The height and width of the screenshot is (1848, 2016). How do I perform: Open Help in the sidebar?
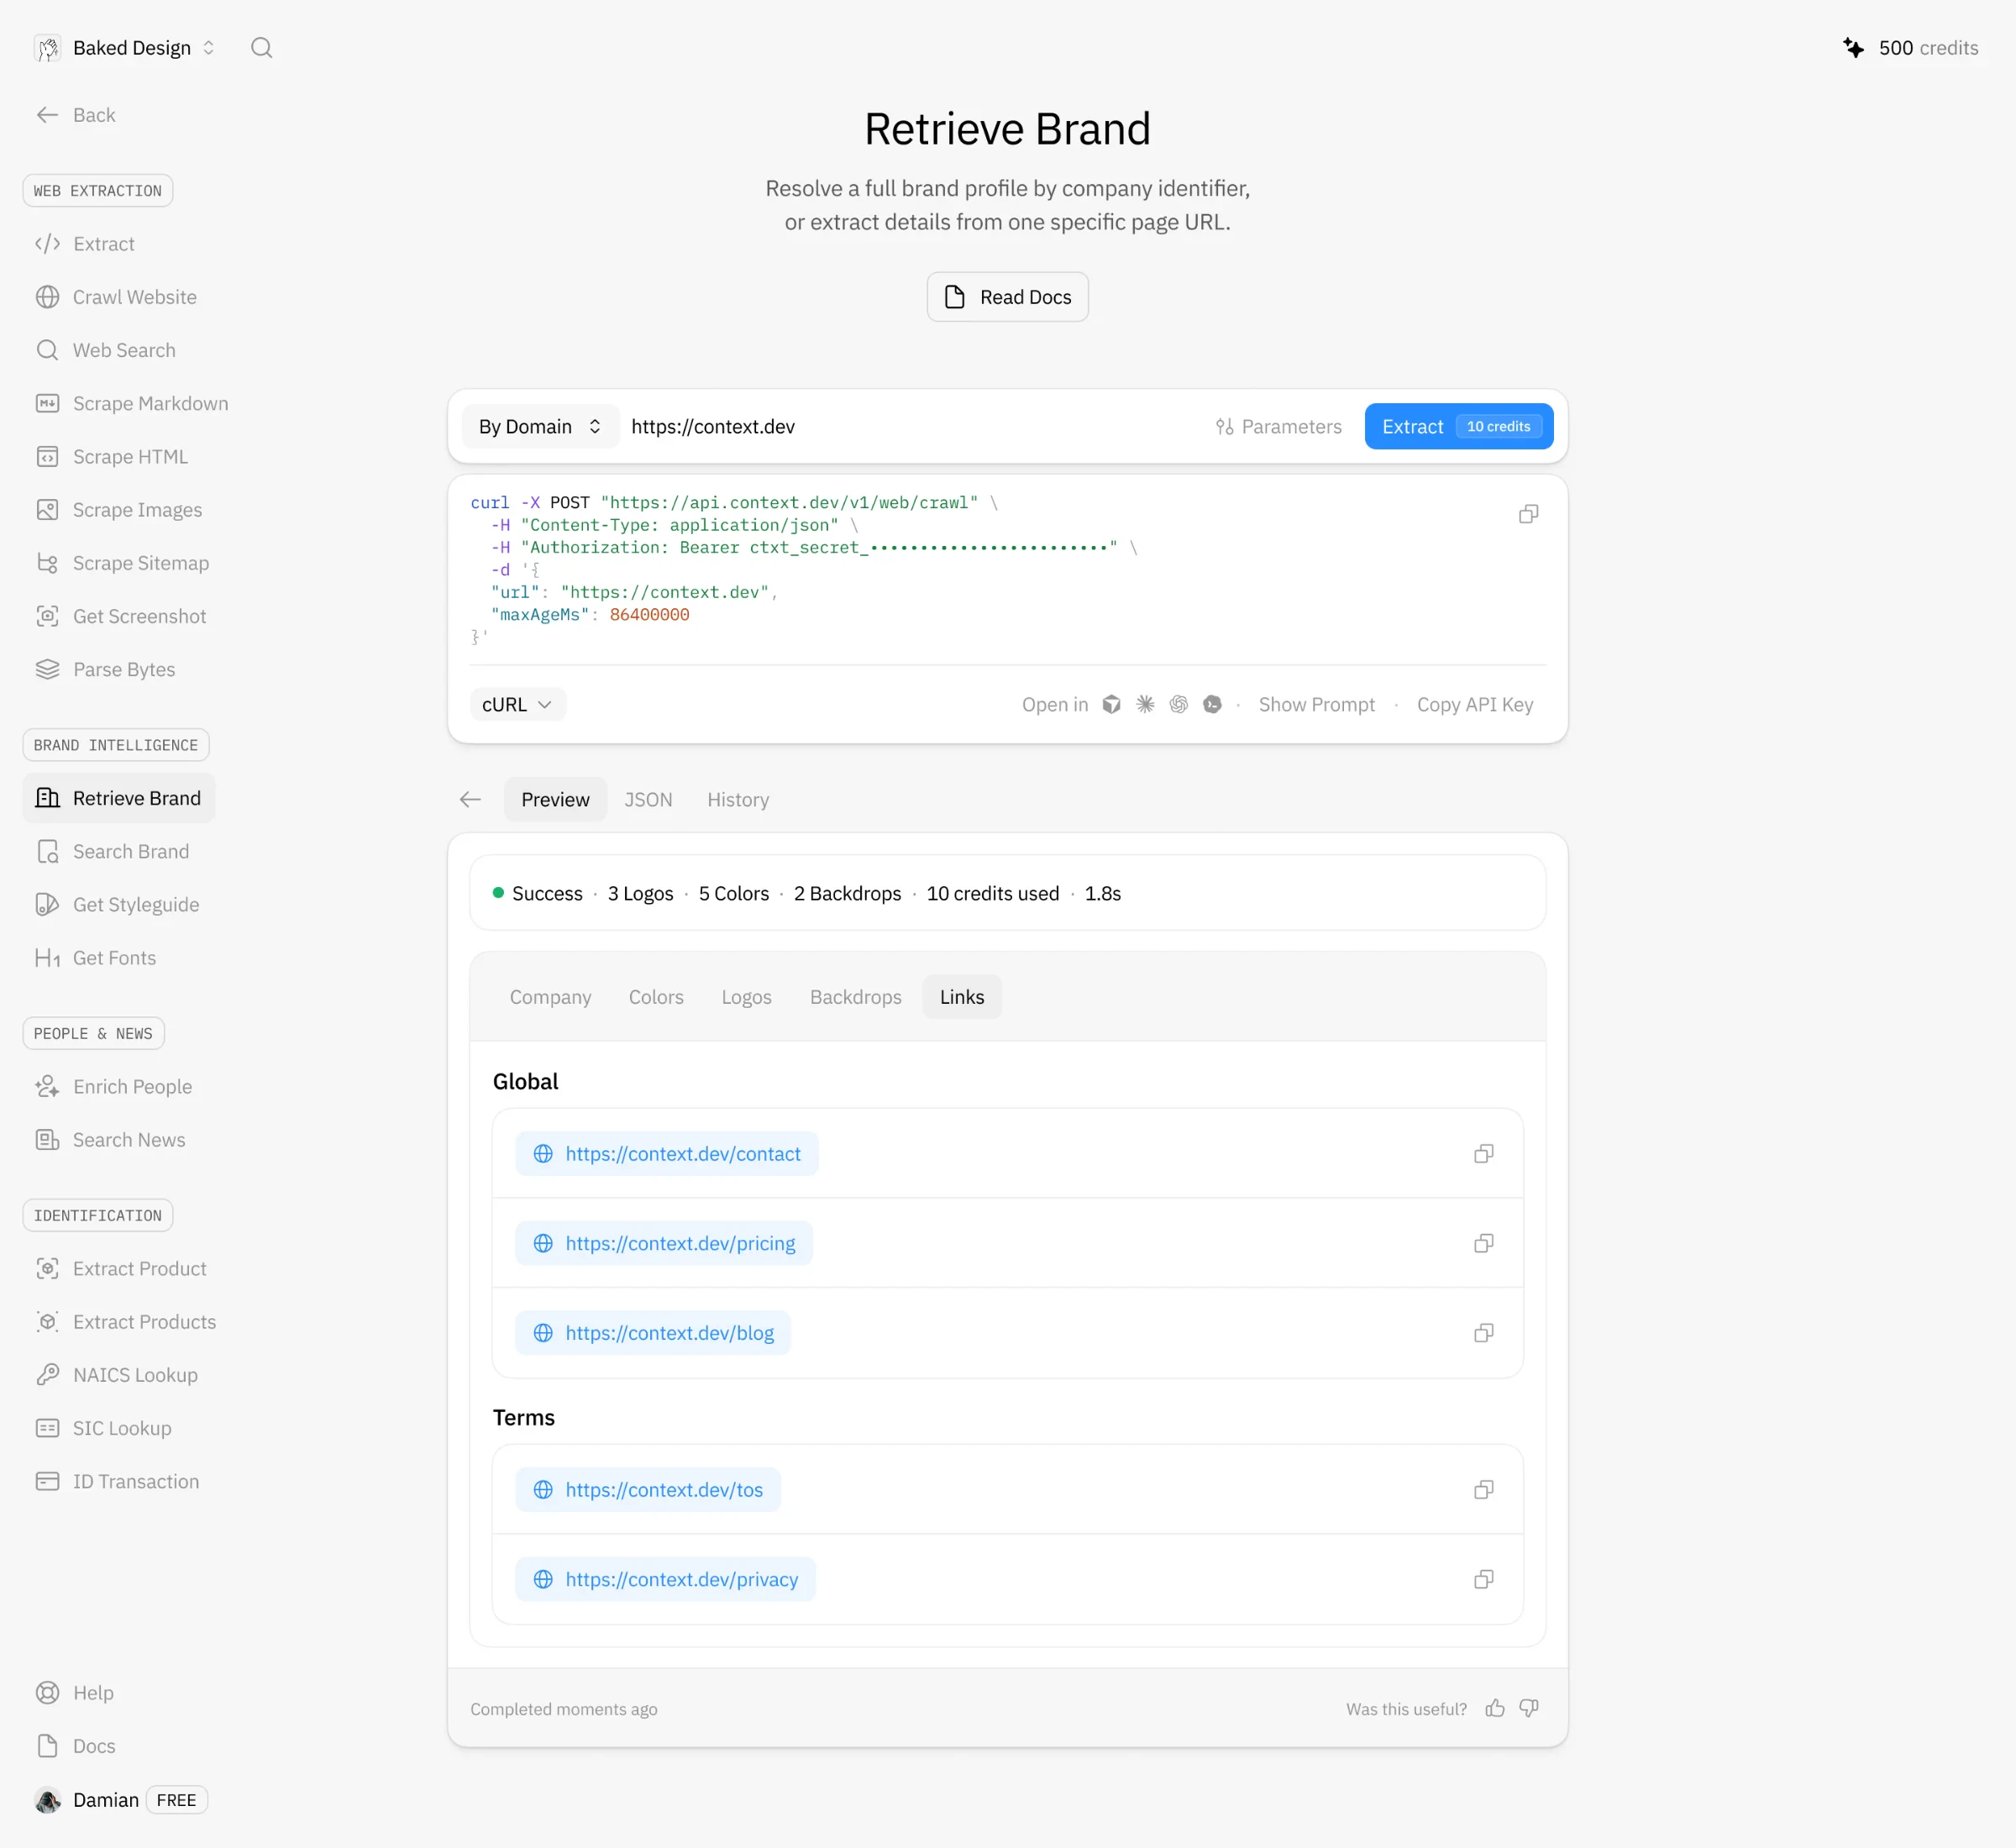click(75, 1692)
